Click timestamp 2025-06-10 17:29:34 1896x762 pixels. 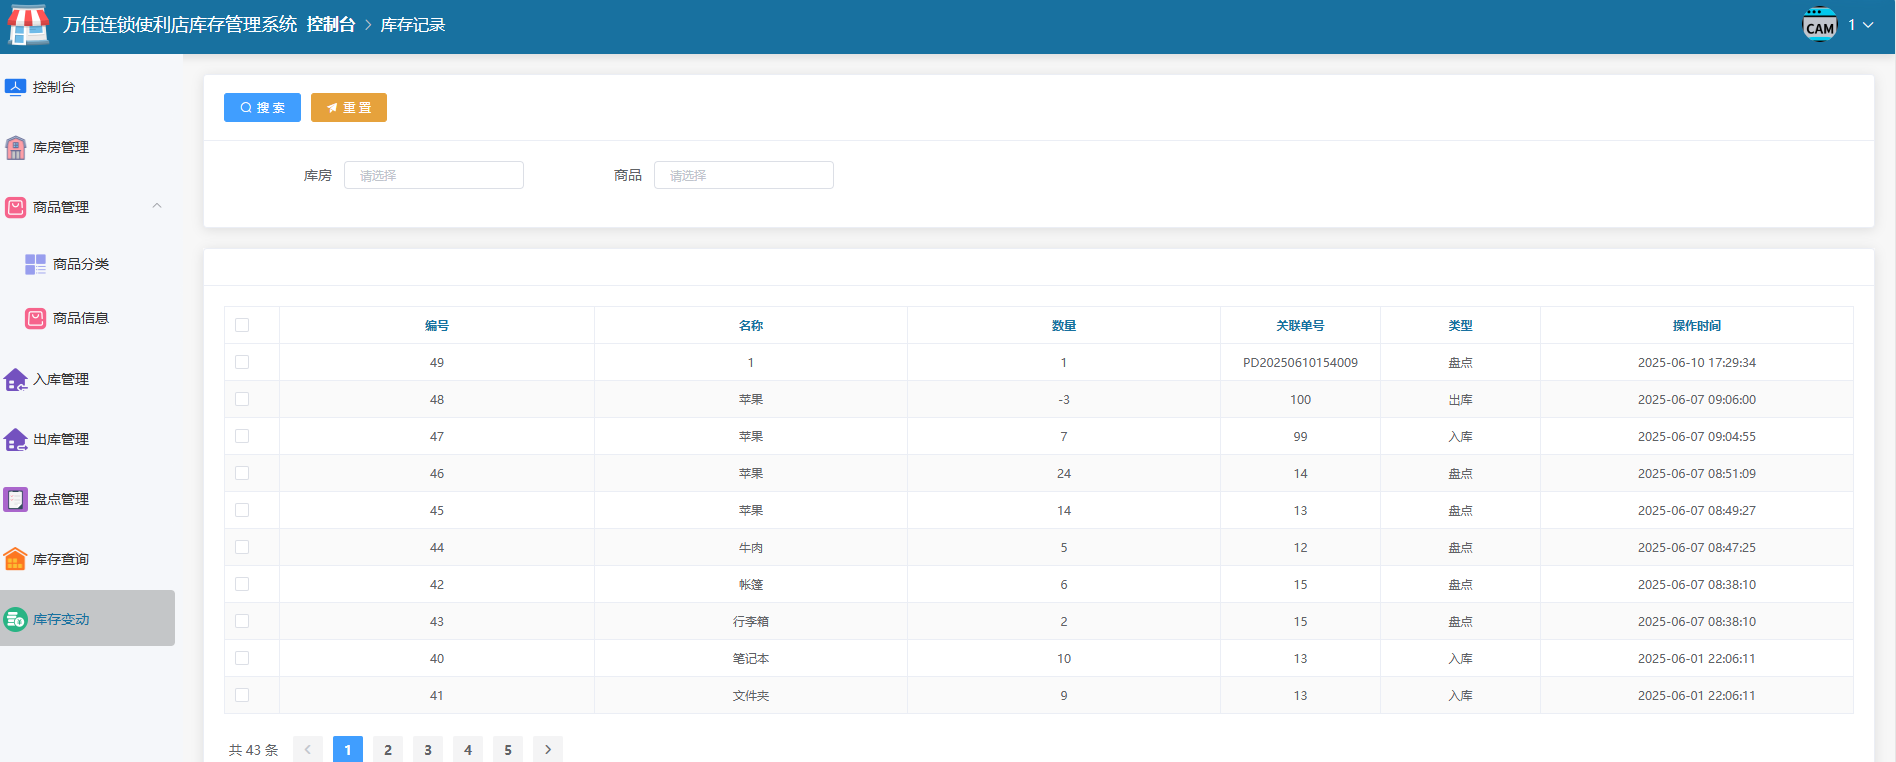(1697, 362)
